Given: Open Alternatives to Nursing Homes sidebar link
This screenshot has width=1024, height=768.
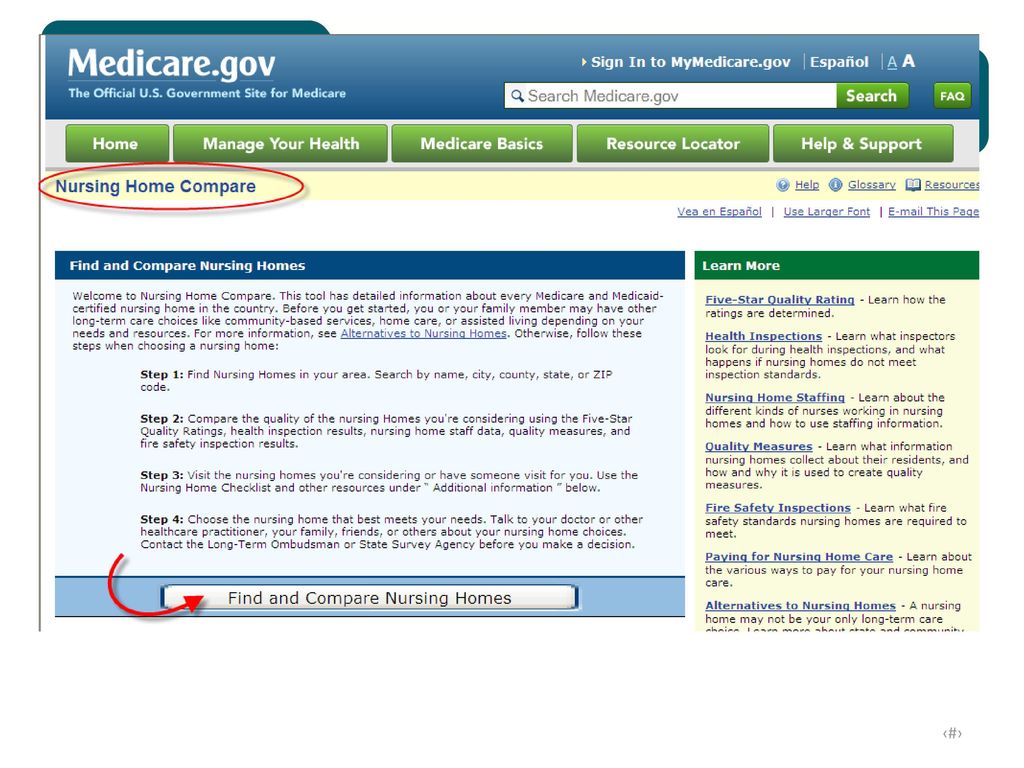Looking at the screenshot, I should pyautogui.click(x=800, y=606).
